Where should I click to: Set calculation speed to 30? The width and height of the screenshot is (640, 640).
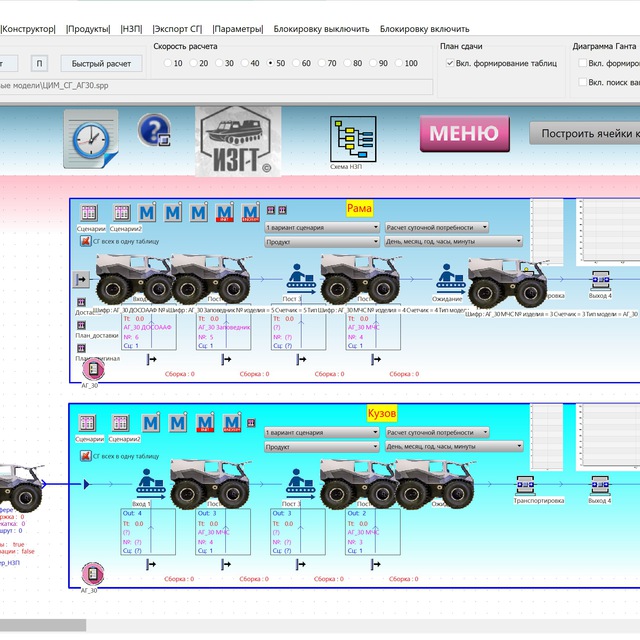point(219,63)
